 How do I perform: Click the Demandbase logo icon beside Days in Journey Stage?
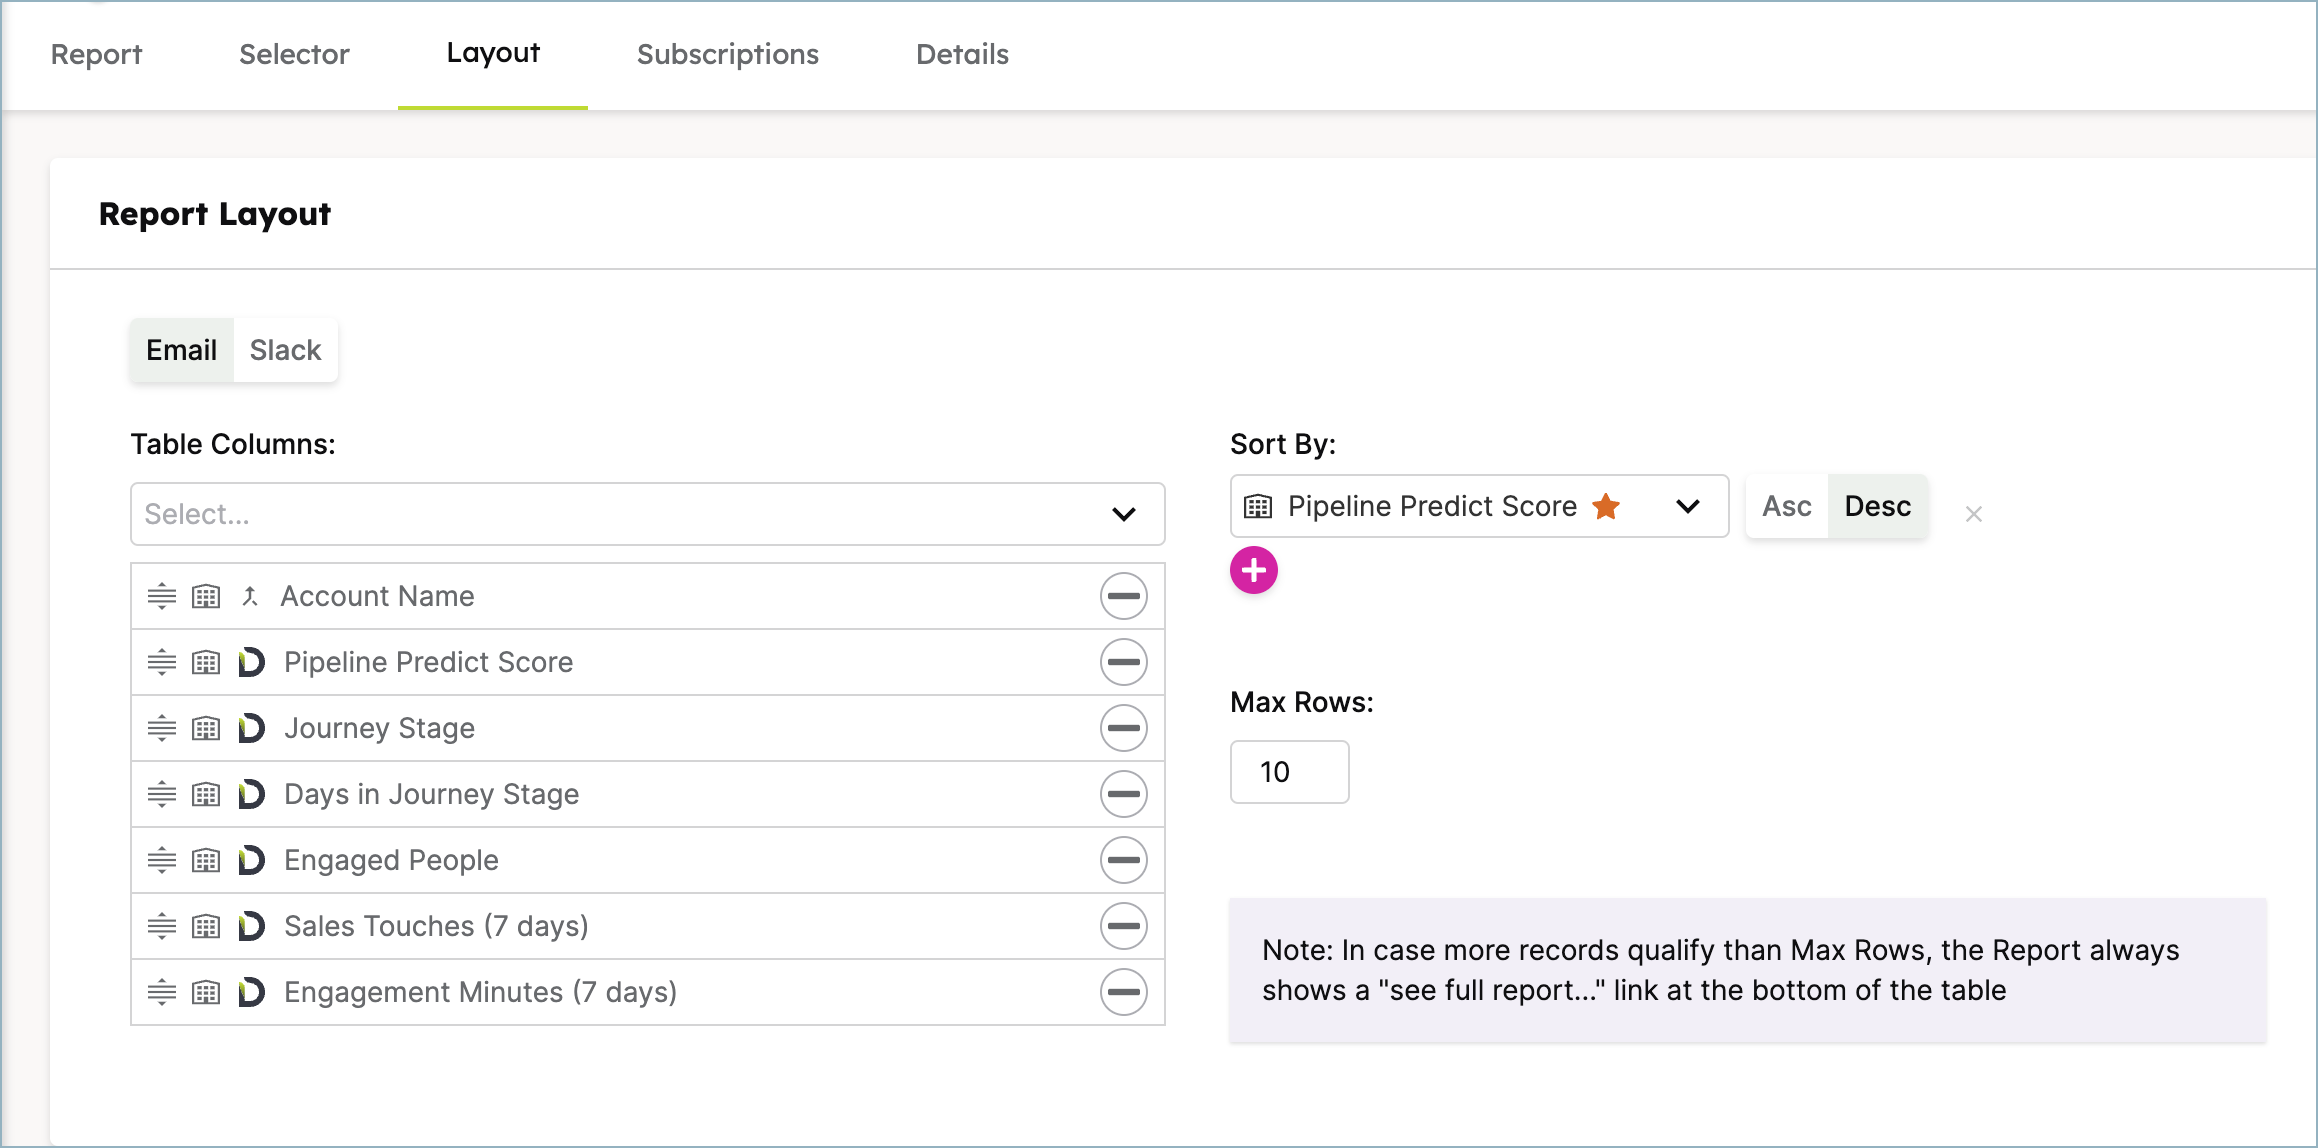[251, 794]
